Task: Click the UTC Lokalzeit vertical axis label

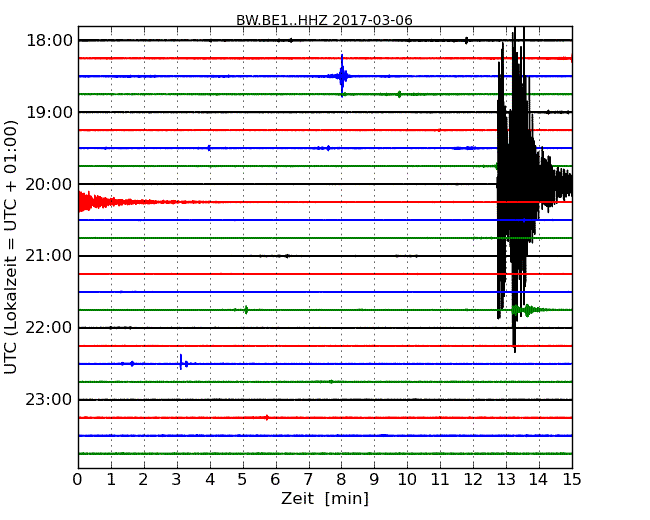Action: point(11,247)
